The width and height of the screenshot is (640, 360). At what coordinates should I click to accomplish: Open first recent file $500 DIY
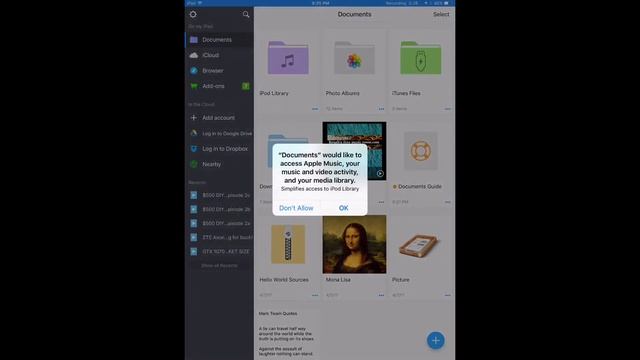click(x=219, y=195)
